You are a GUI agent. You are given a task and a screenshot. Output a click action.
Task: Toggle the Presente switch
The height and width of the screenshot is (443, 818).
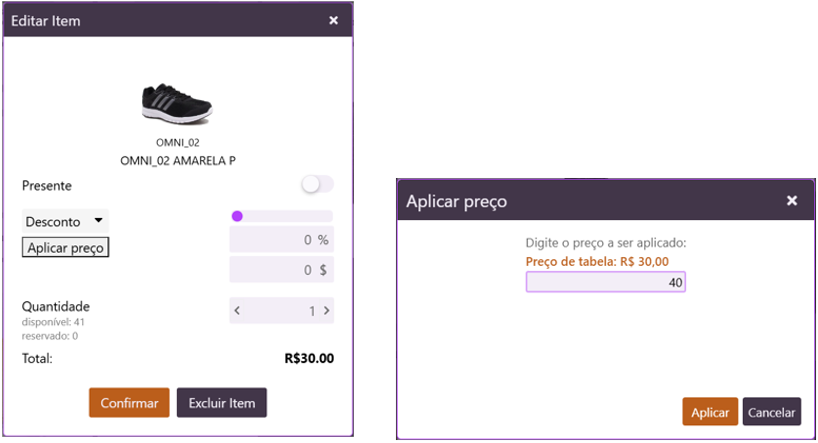coord(317,185)
